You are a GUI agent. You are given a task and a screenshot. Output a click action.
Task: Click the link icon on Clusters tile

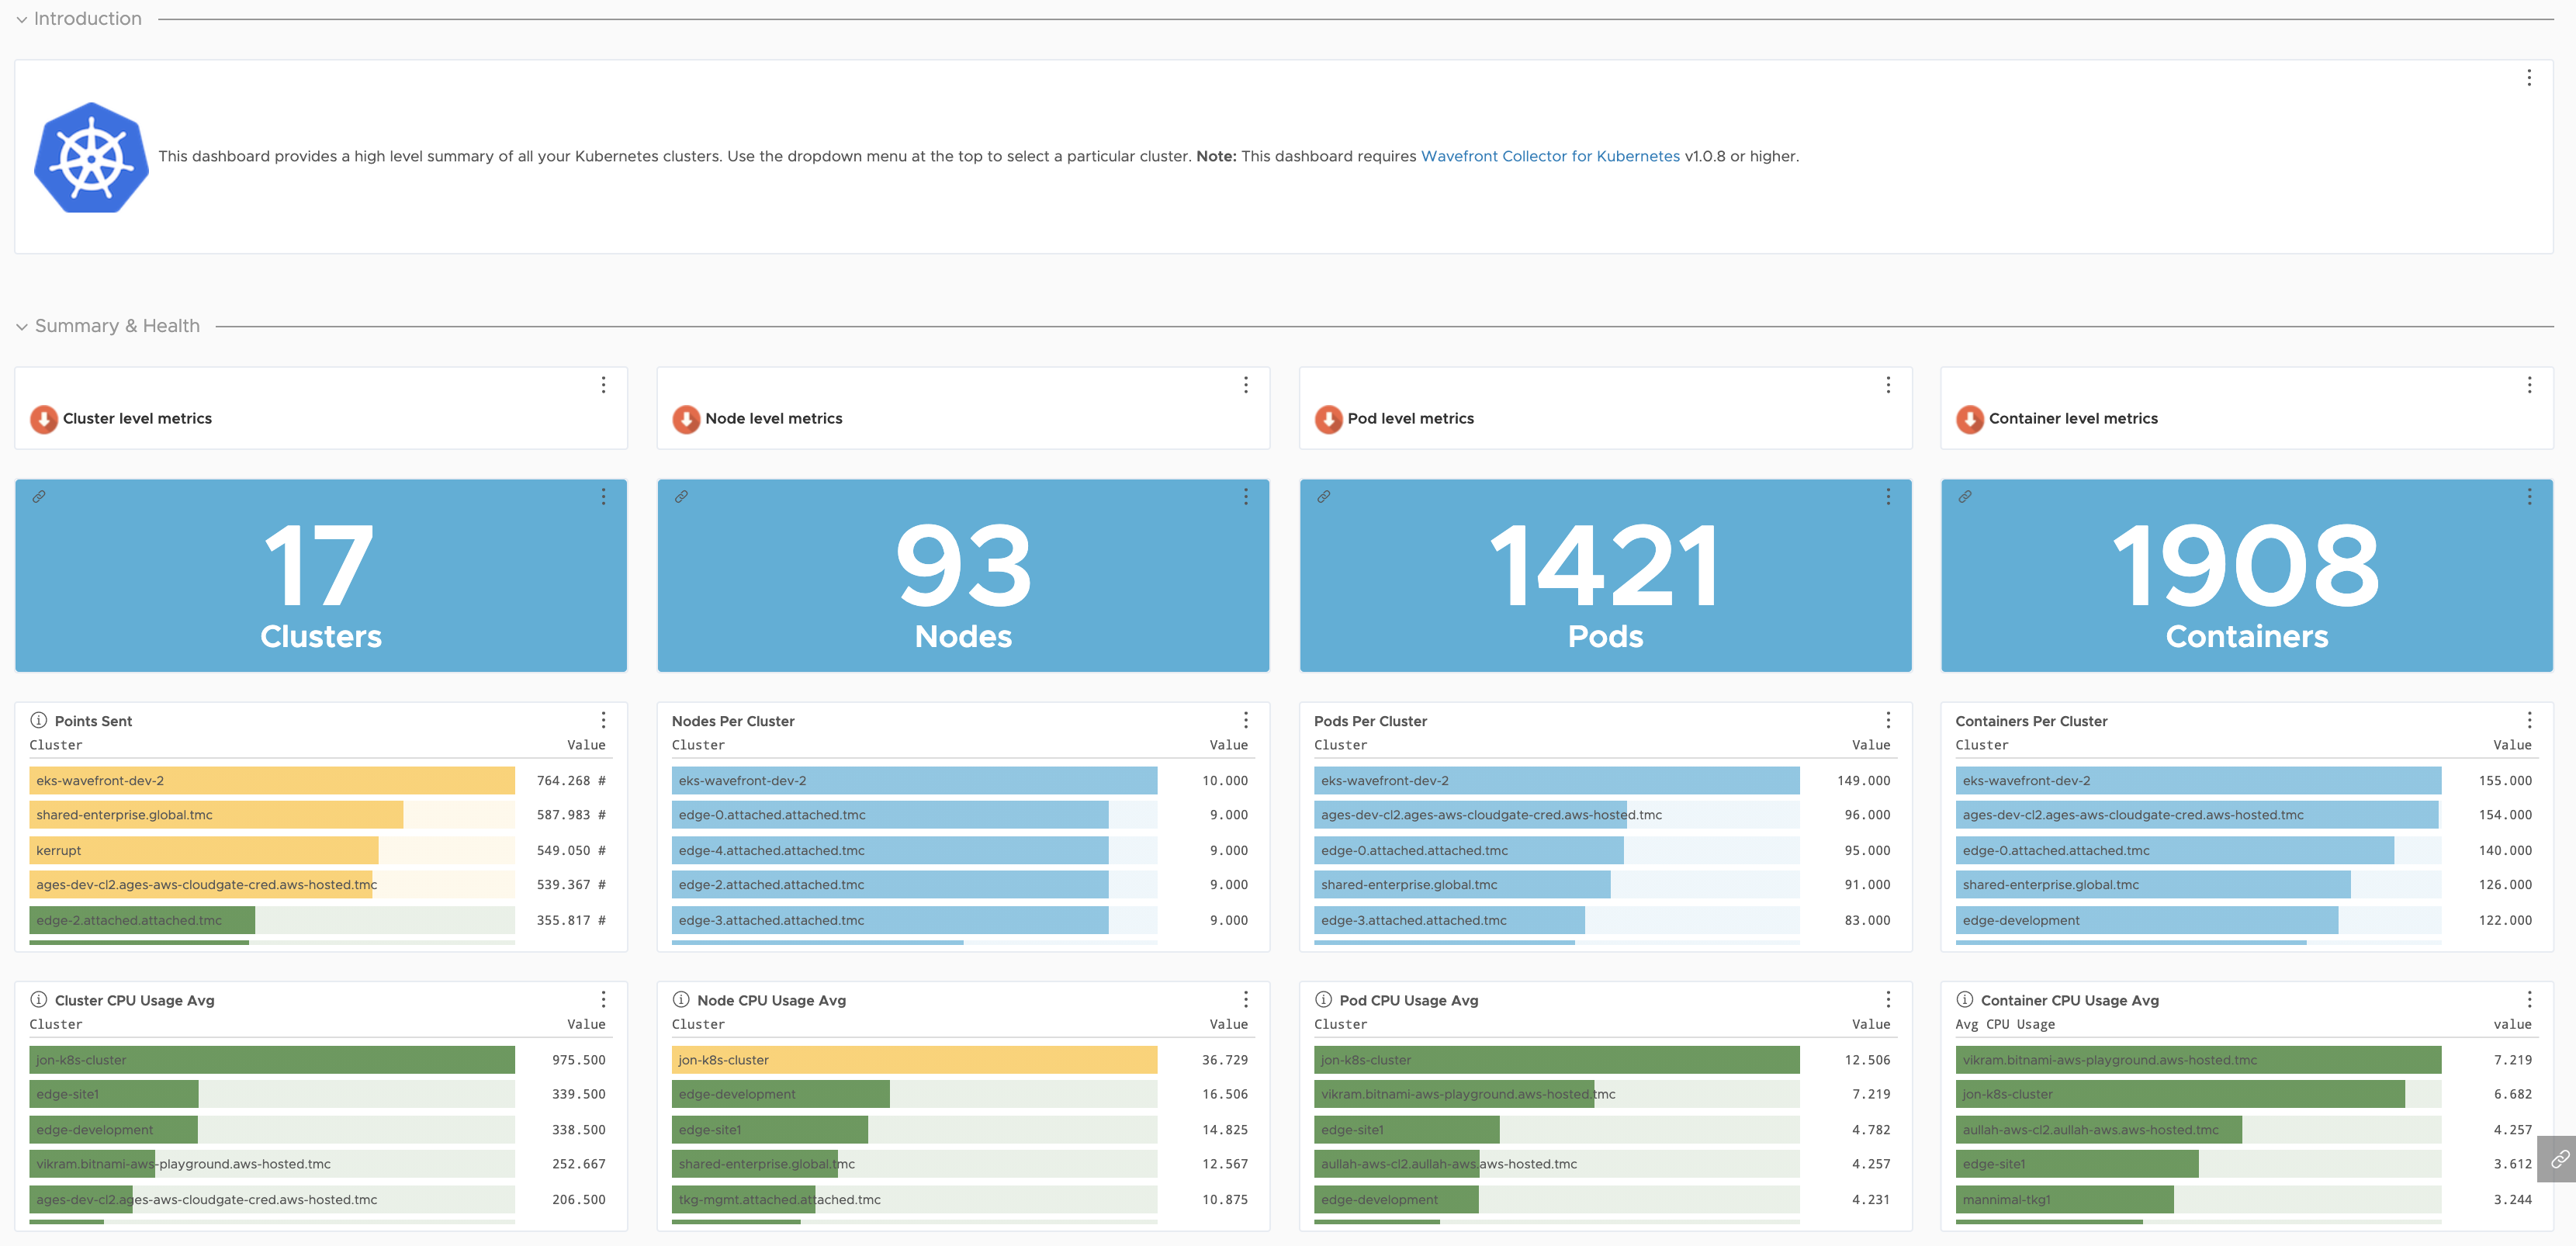point(39,496)
